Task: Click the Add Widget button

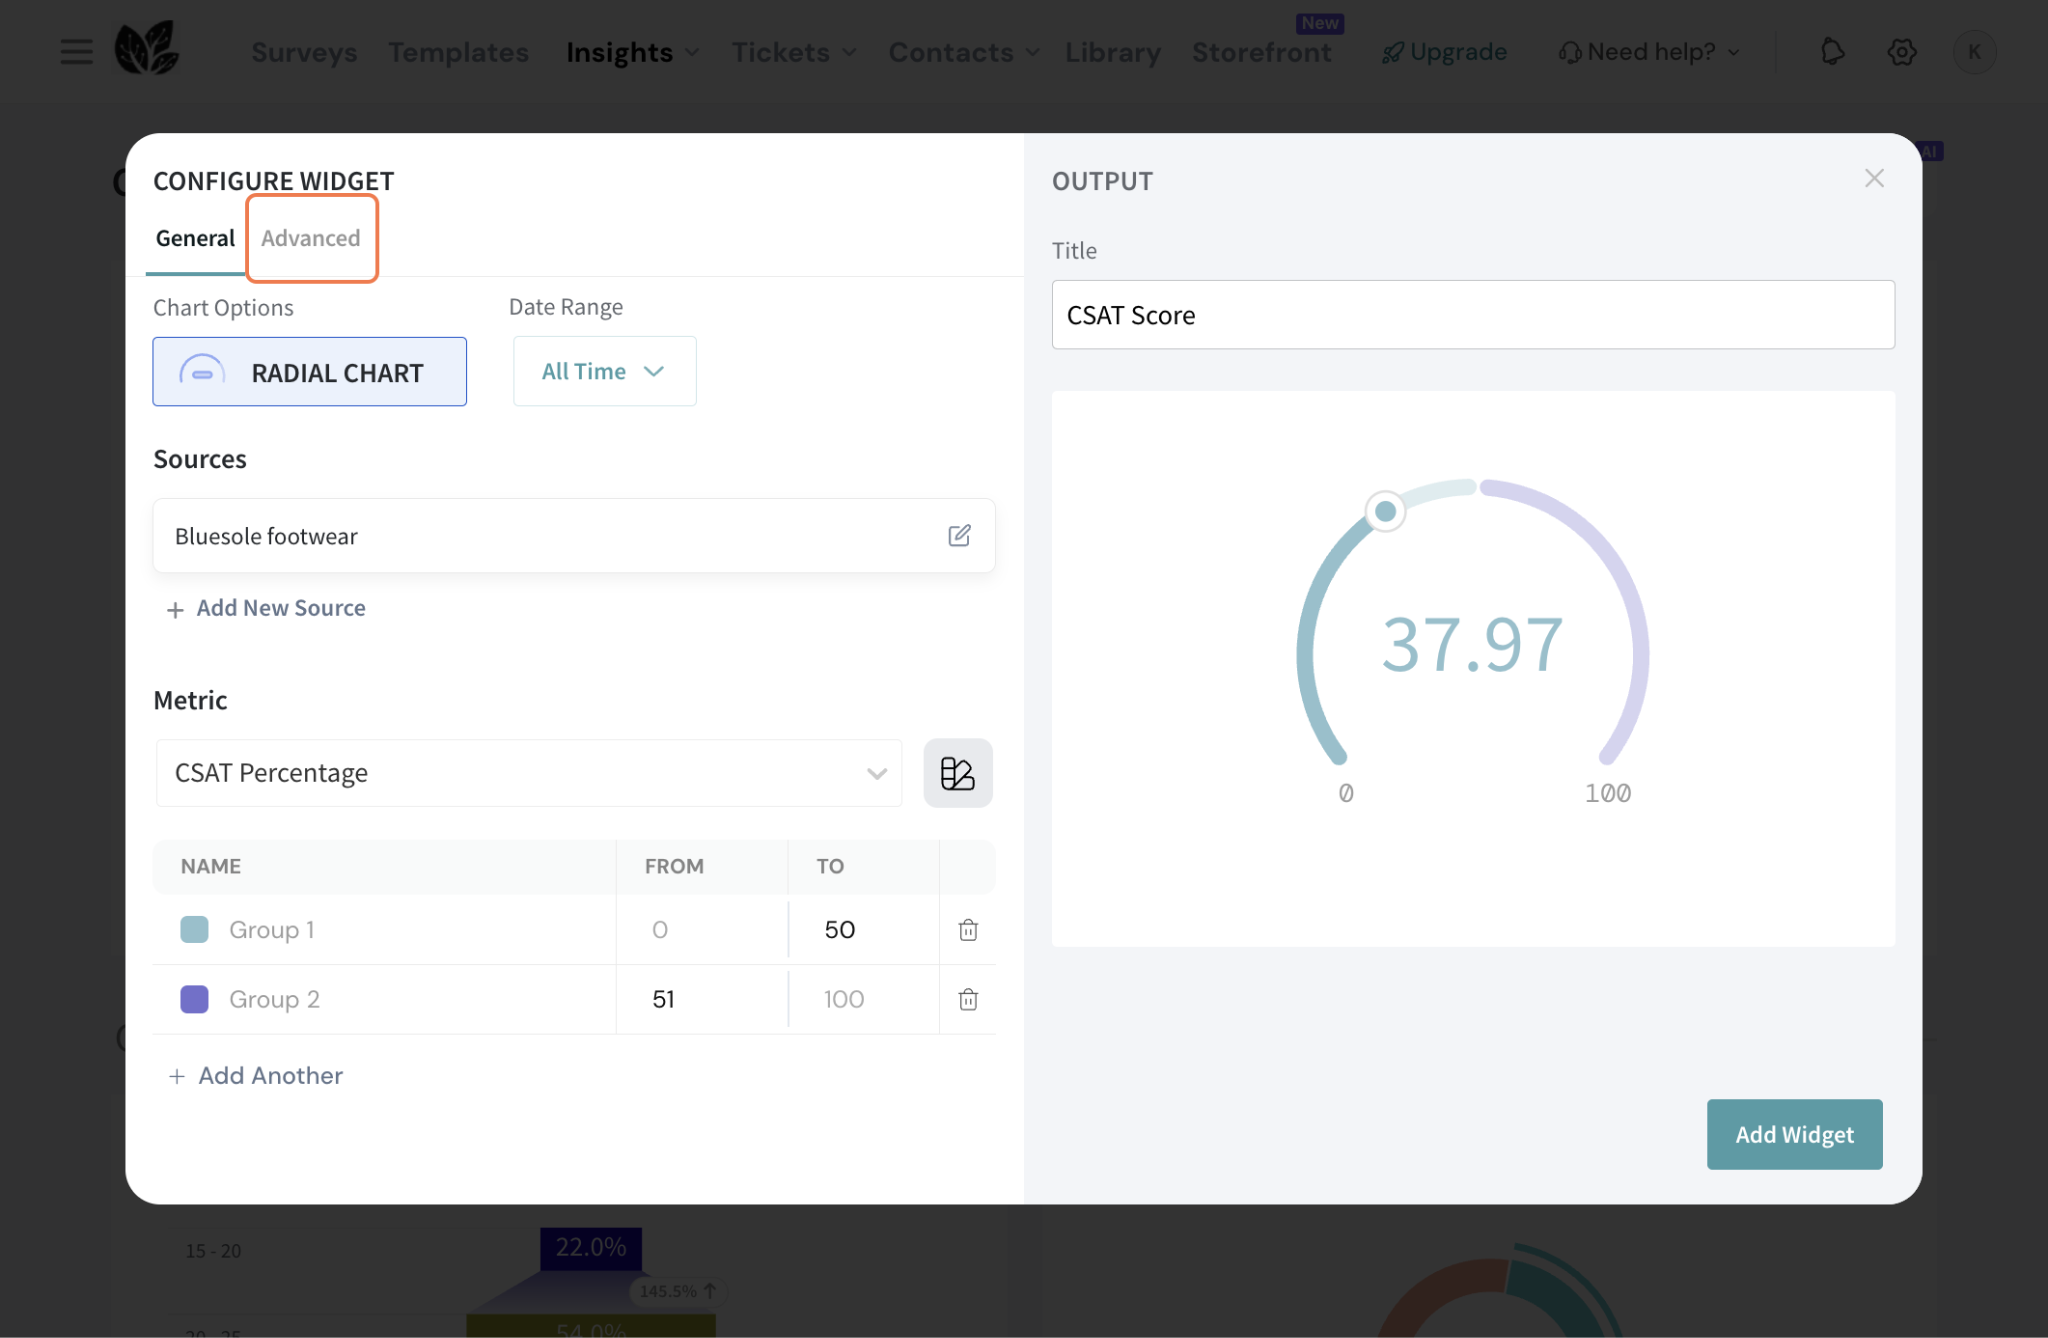Action: pos(1793,1134)
